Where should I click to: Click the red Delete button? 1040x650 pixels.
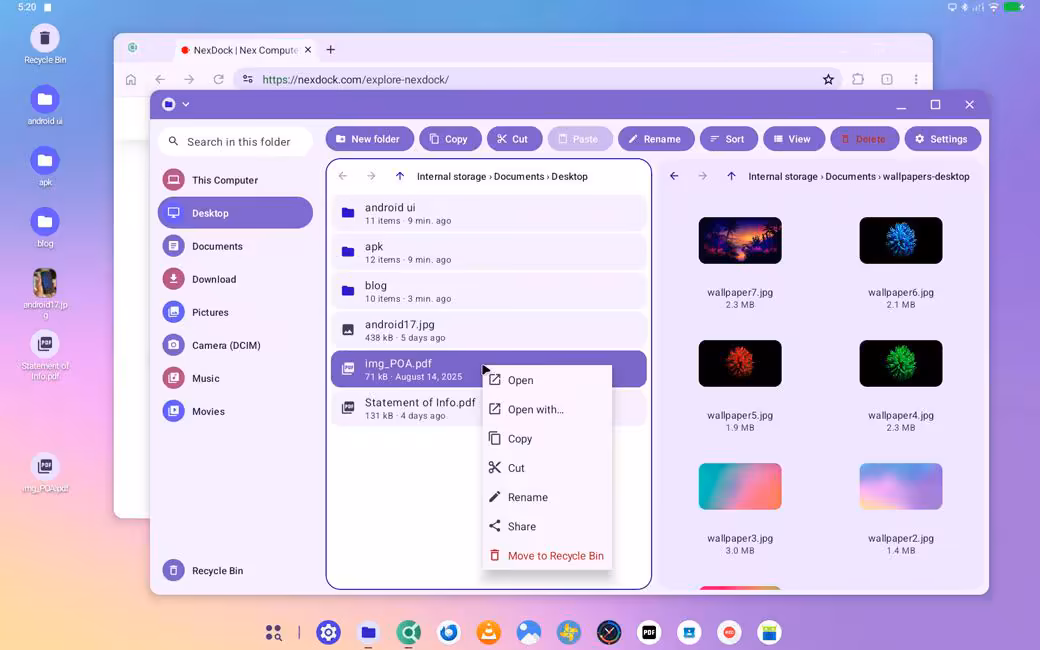pos(864,139)
